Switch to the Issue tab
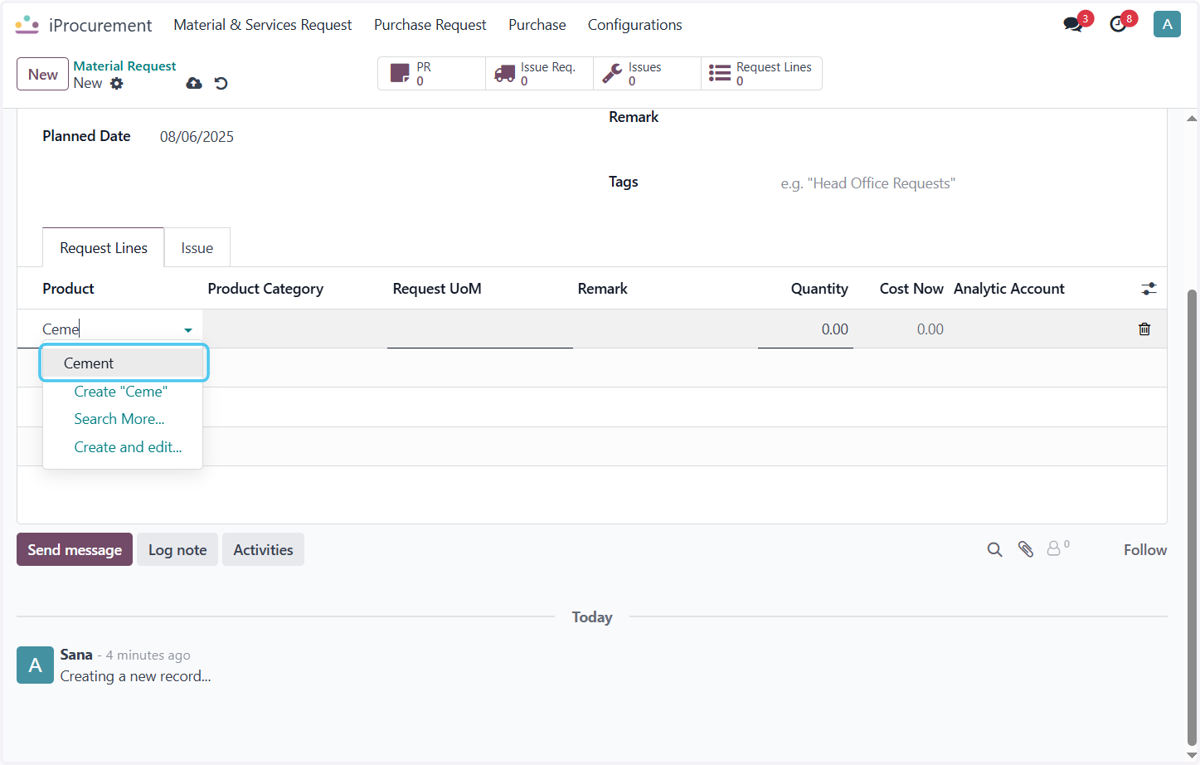This screenshot has width=1200, height=765. pyautogui.click(x=197, y=247)
